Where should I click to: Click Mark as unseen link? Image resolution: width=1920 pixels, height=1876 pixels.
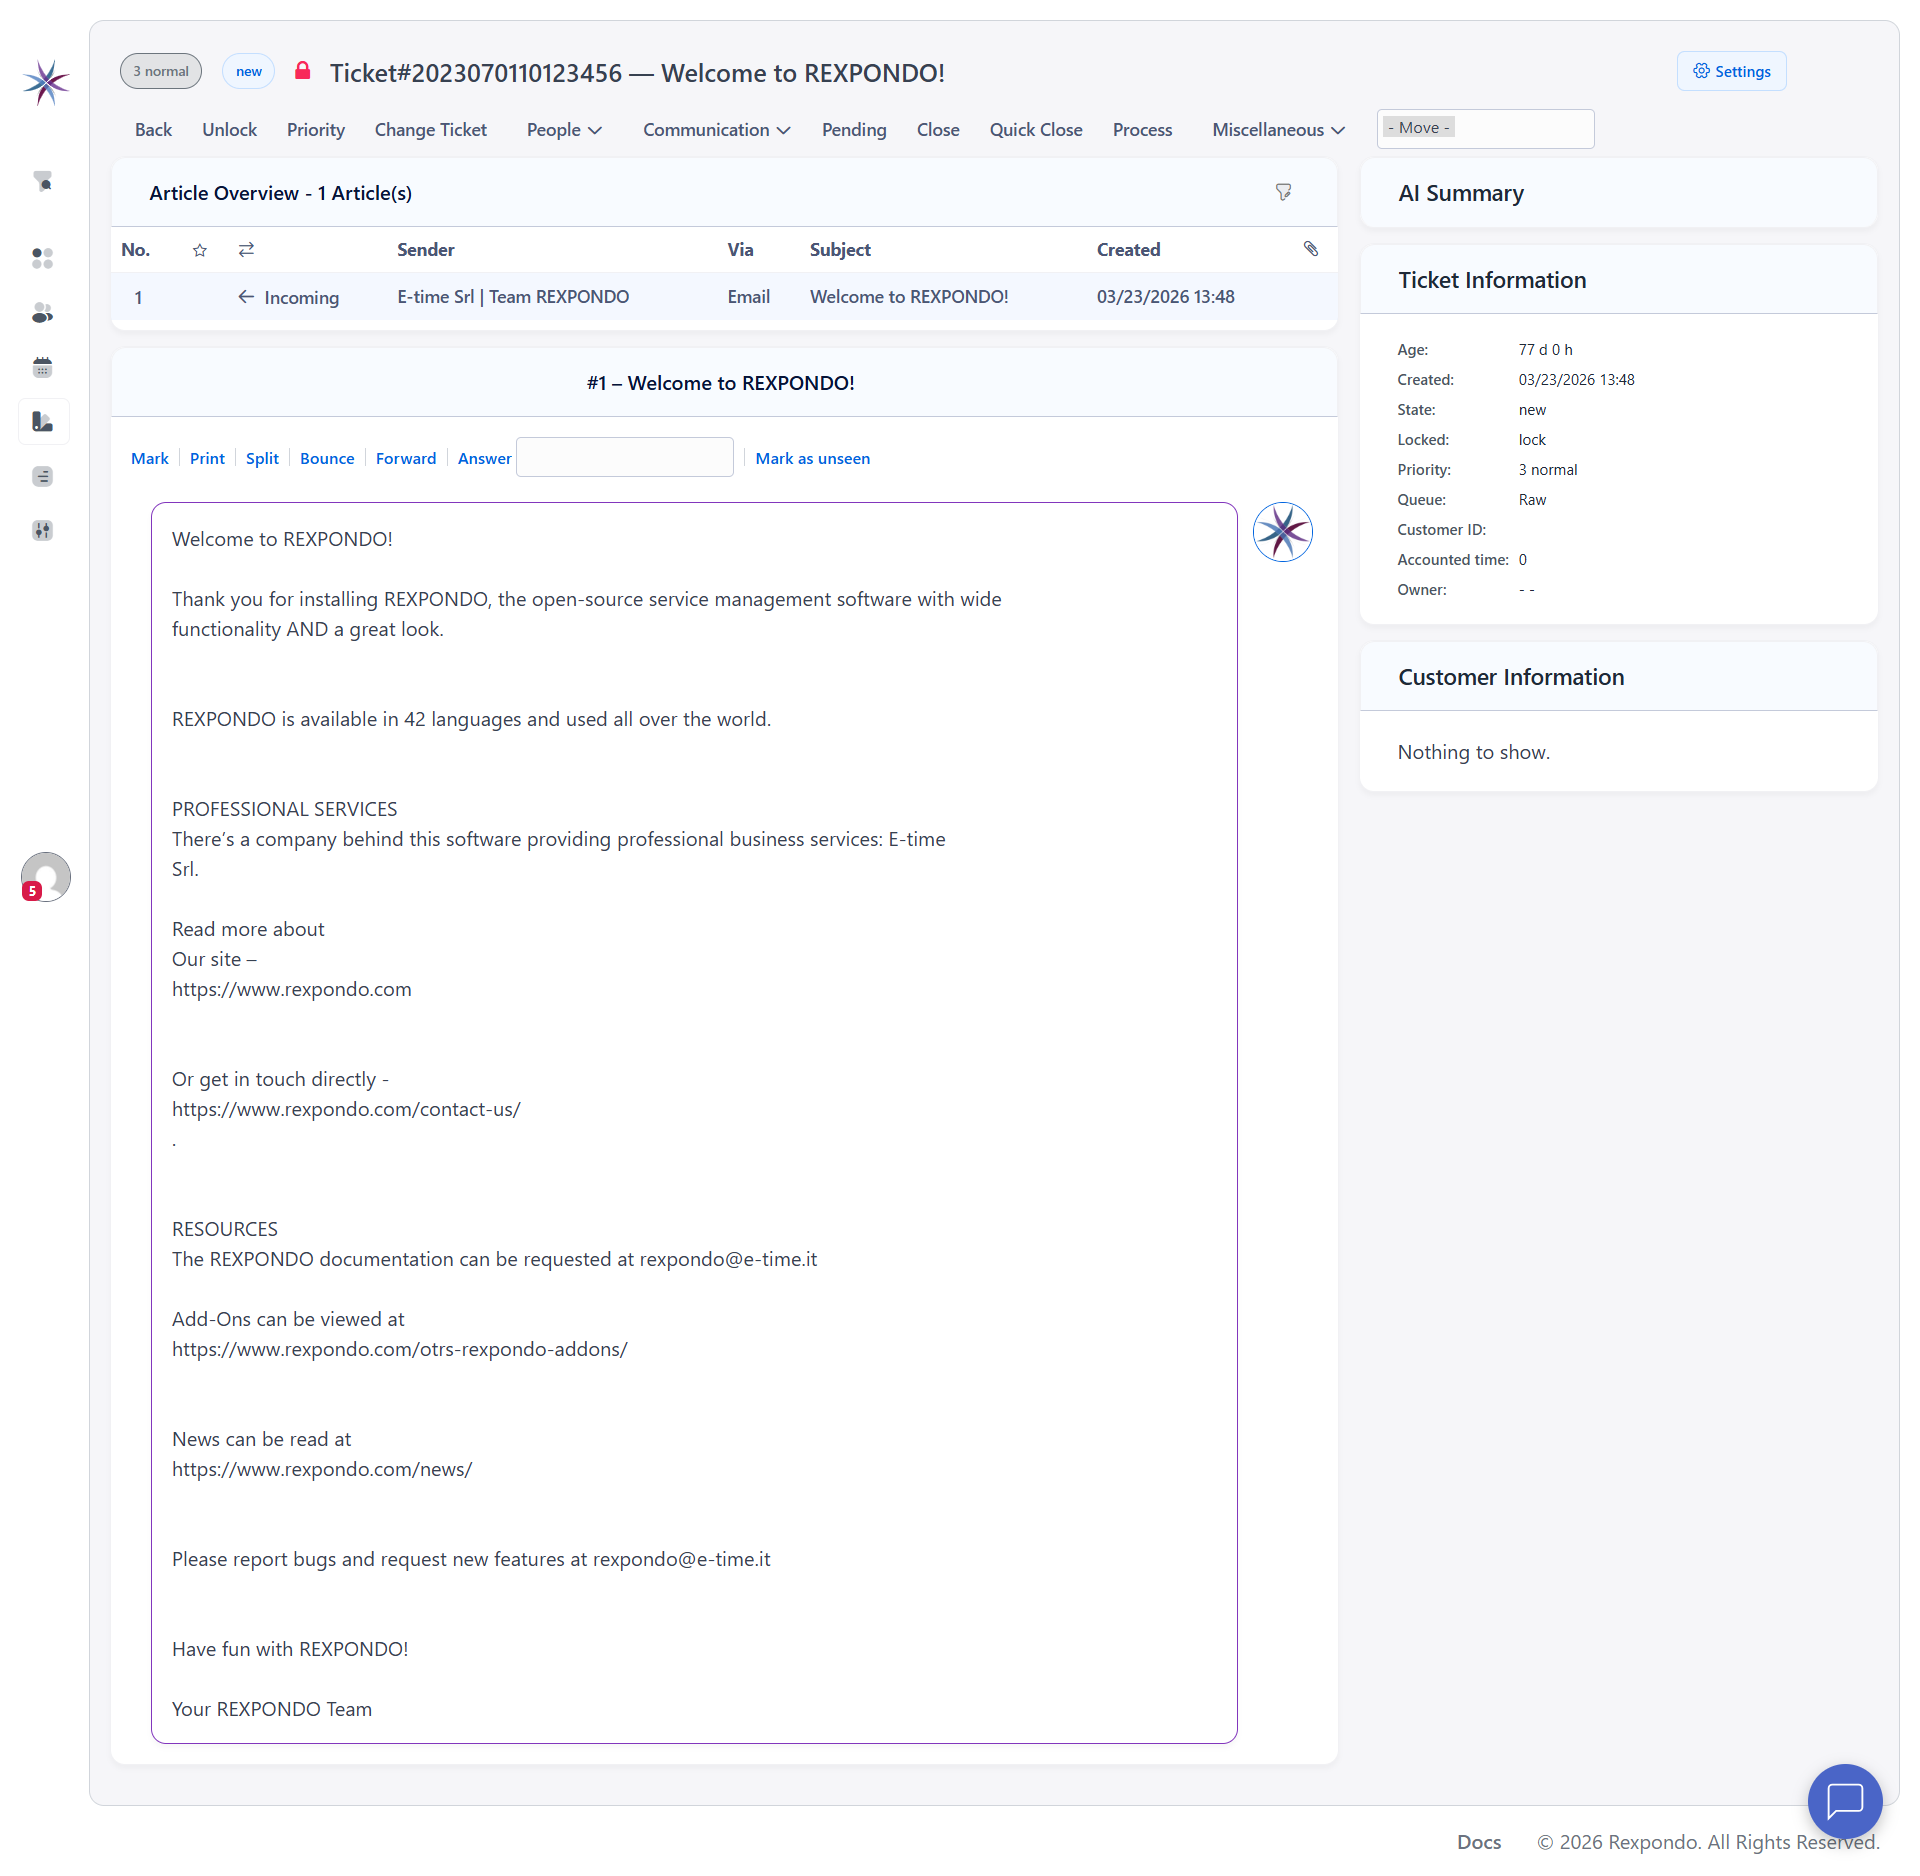coord(813,458)
